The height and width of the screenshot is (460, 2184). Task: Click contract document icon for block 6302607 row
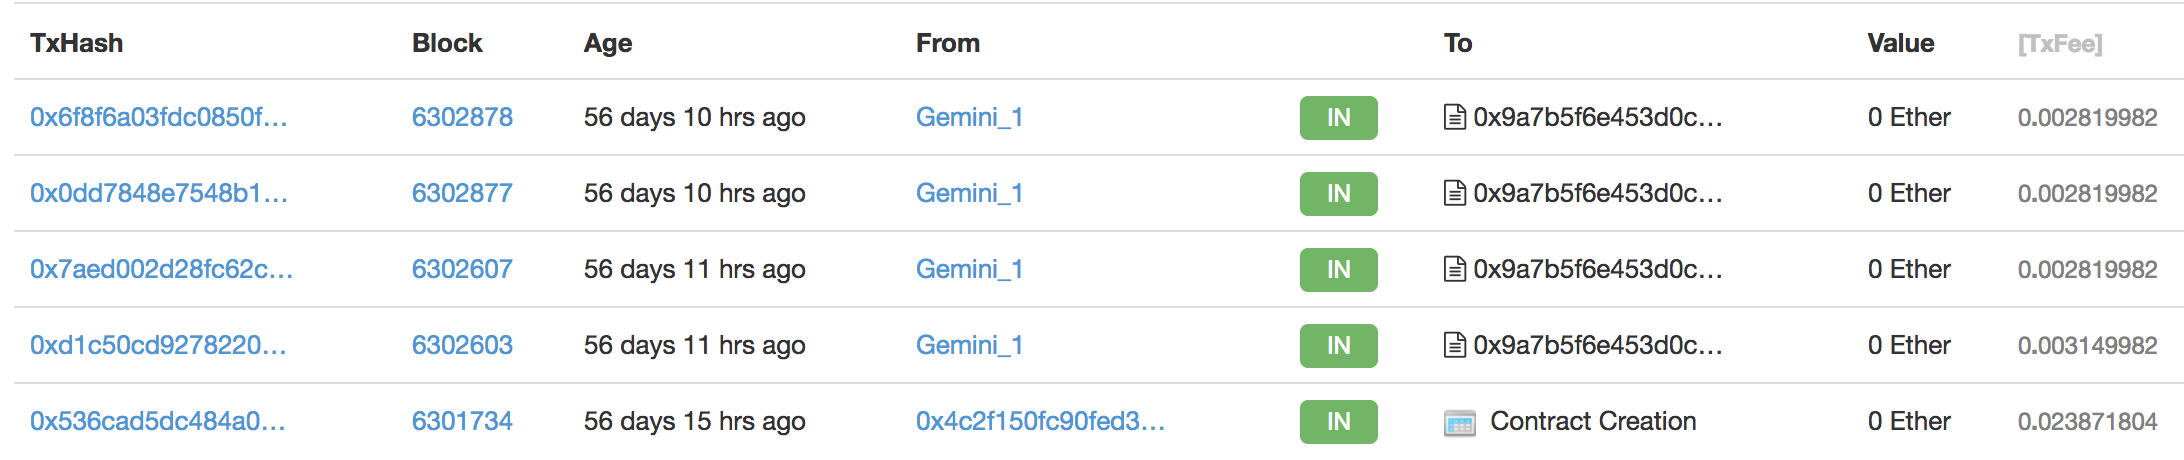pos(1455,270)
